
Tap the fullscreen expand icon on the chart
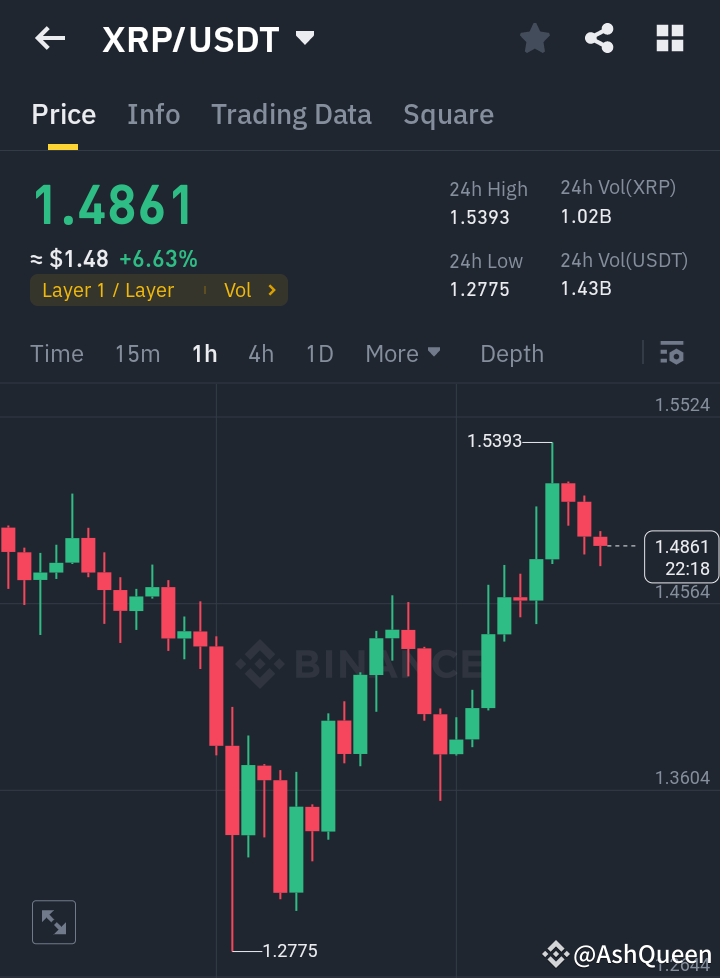(x=53, y=922)
